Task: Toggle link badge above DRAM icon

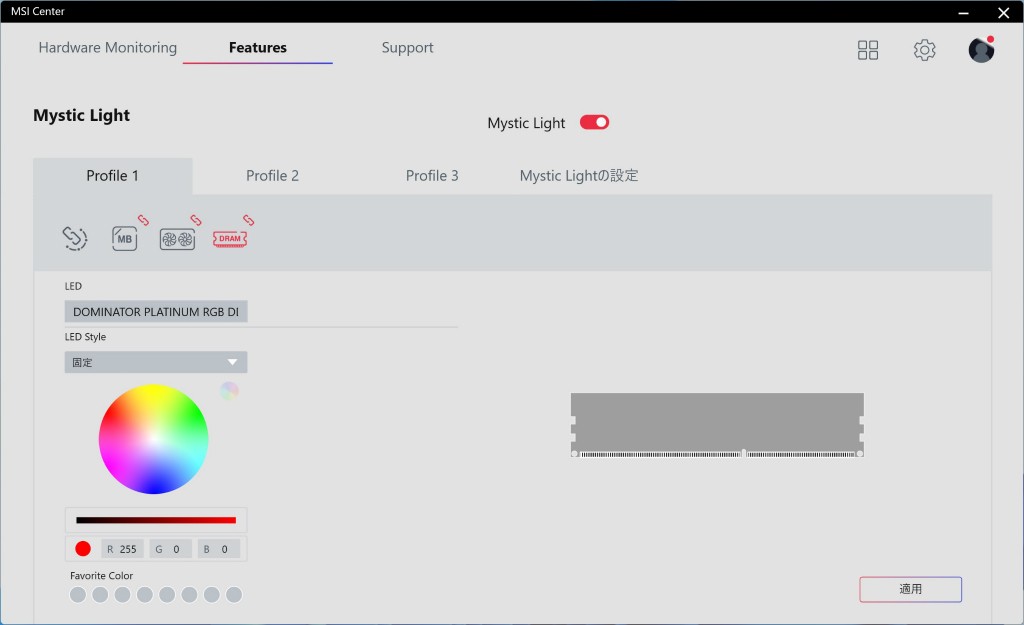Action: tap(248, 220)
